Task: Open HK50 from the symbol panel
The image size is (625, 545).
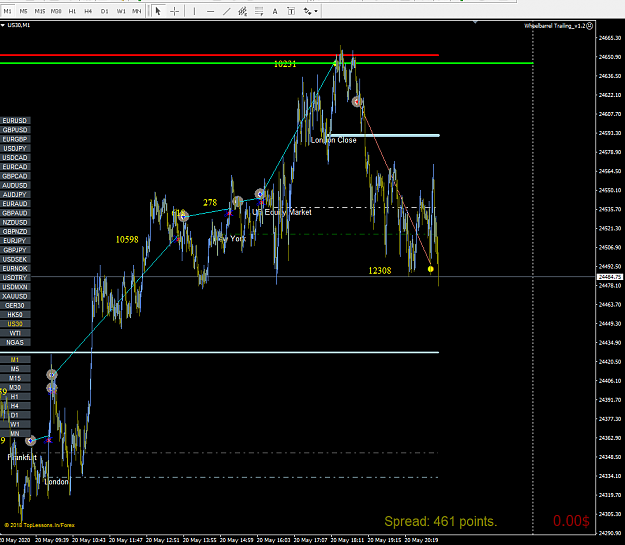Action: point(15,315)
